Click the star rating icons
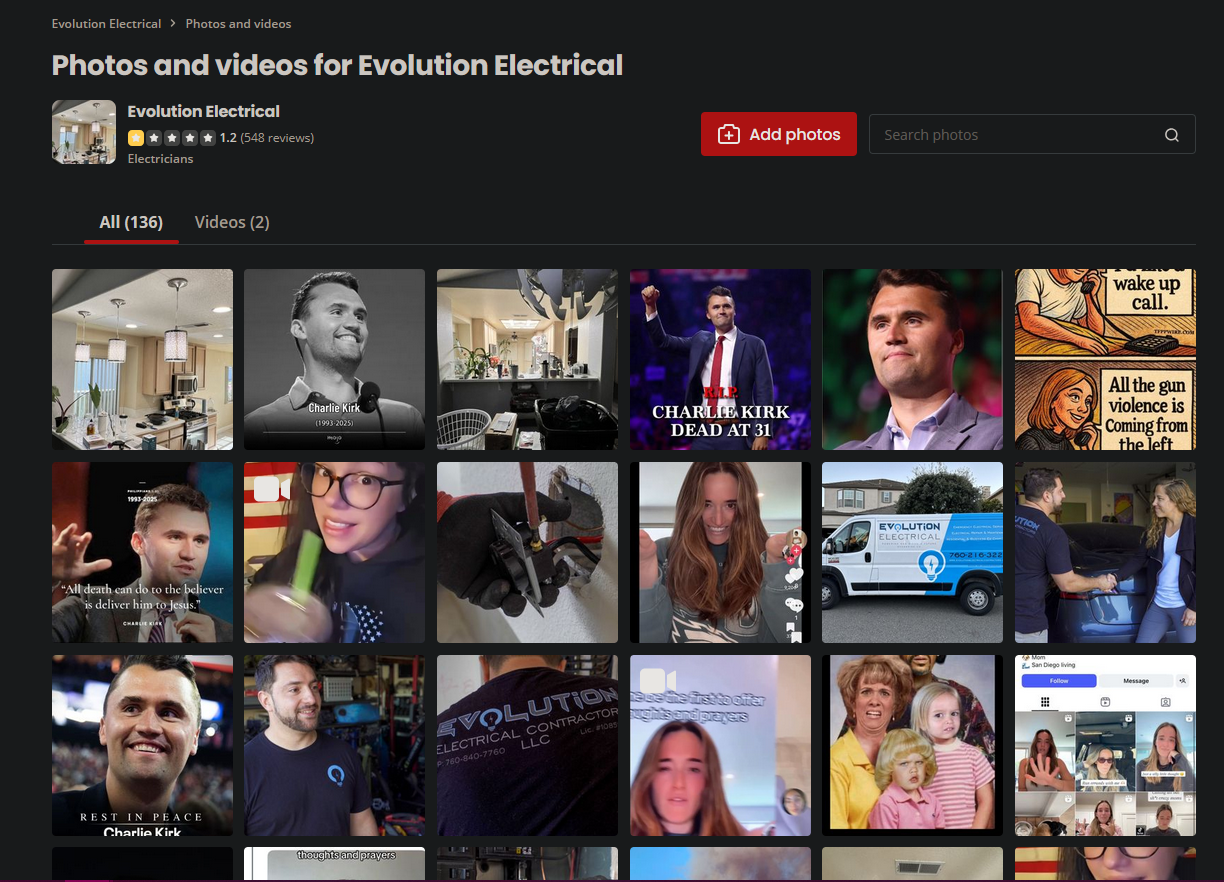The width and height of the screenshot is (1224, 882). click(171, 138)
